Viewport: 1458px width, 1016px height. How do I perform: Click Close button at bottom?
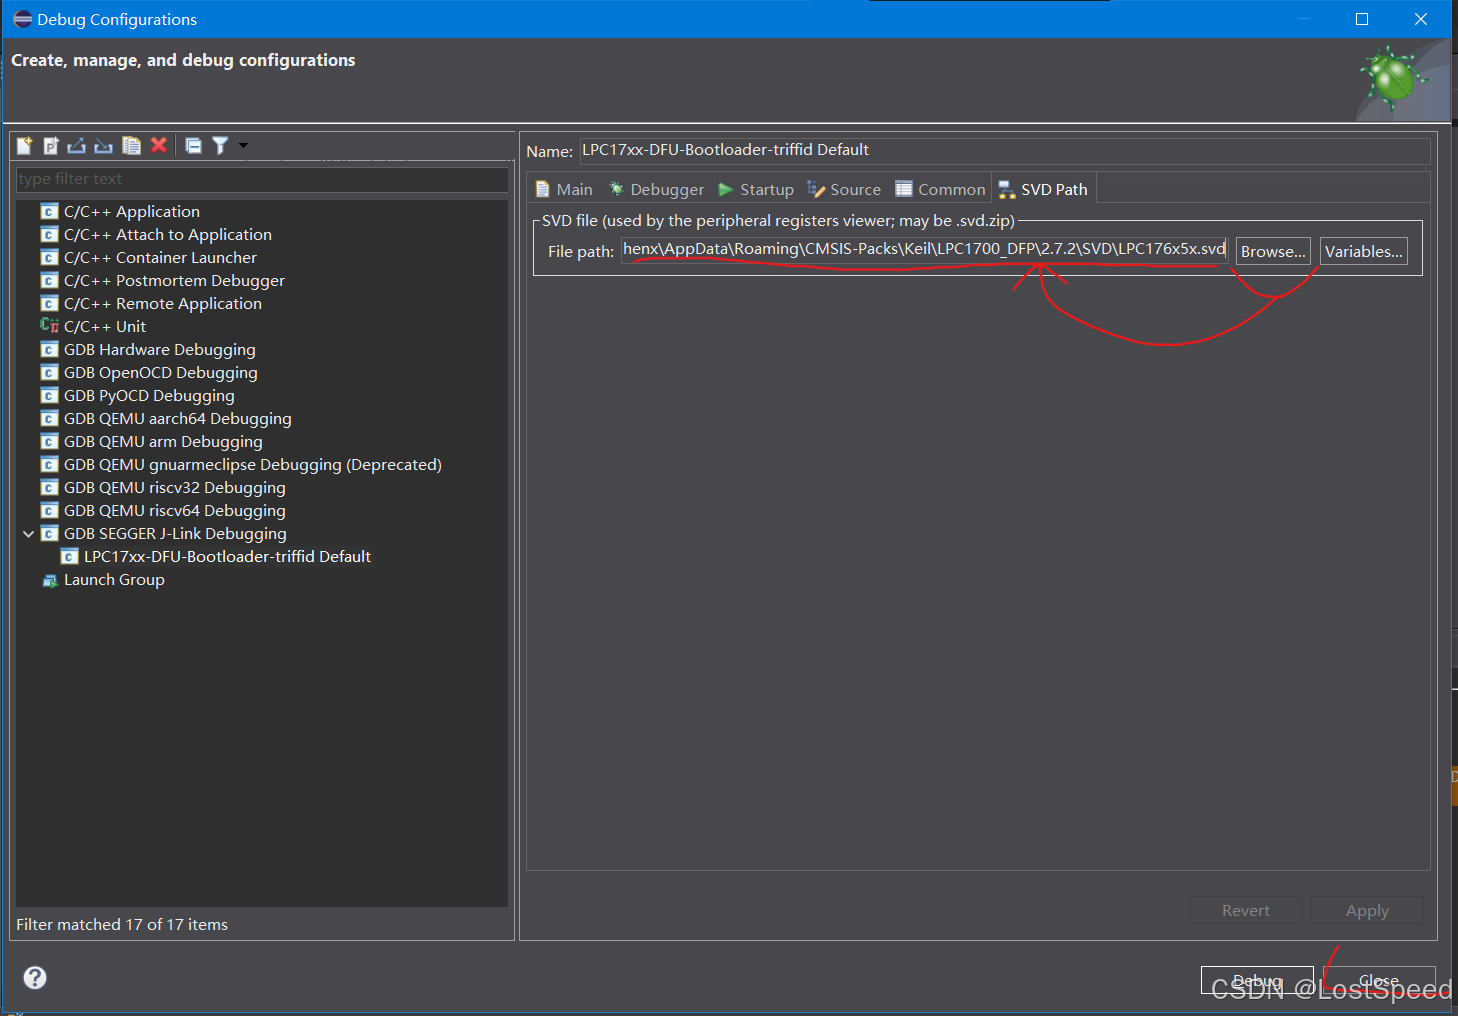(1379, 980)
